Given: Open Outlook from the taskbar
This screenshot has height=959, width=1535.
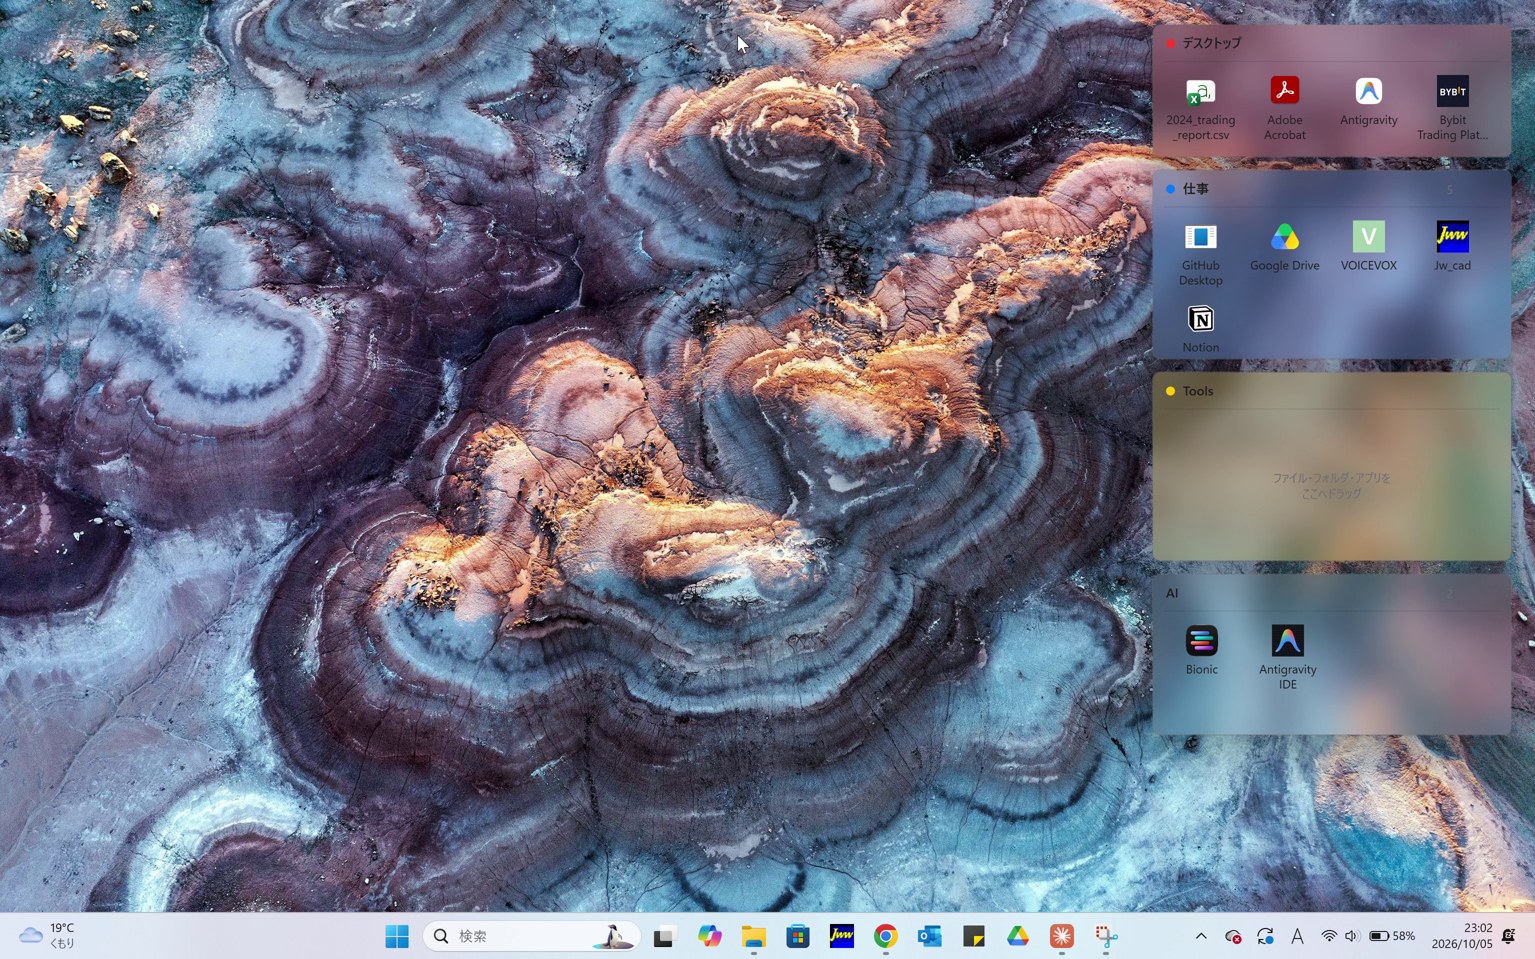Looking at the screenshot, I should (x=930, y=936).
